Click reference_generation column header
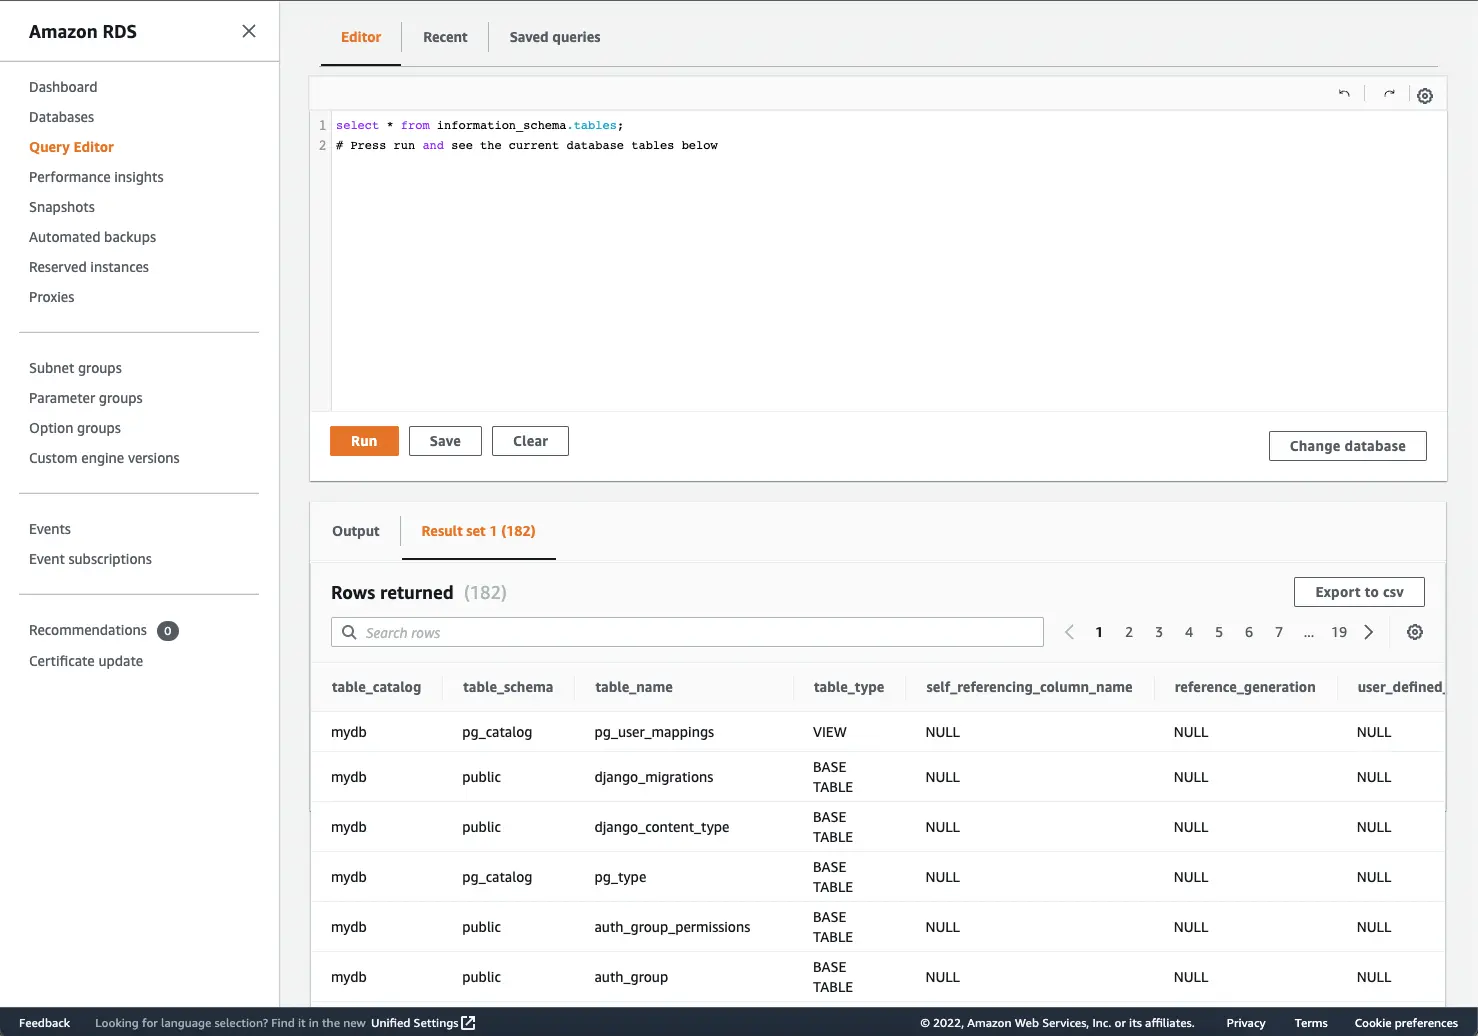Viewport: 1478px width, 1036px height. (1245, 687)
